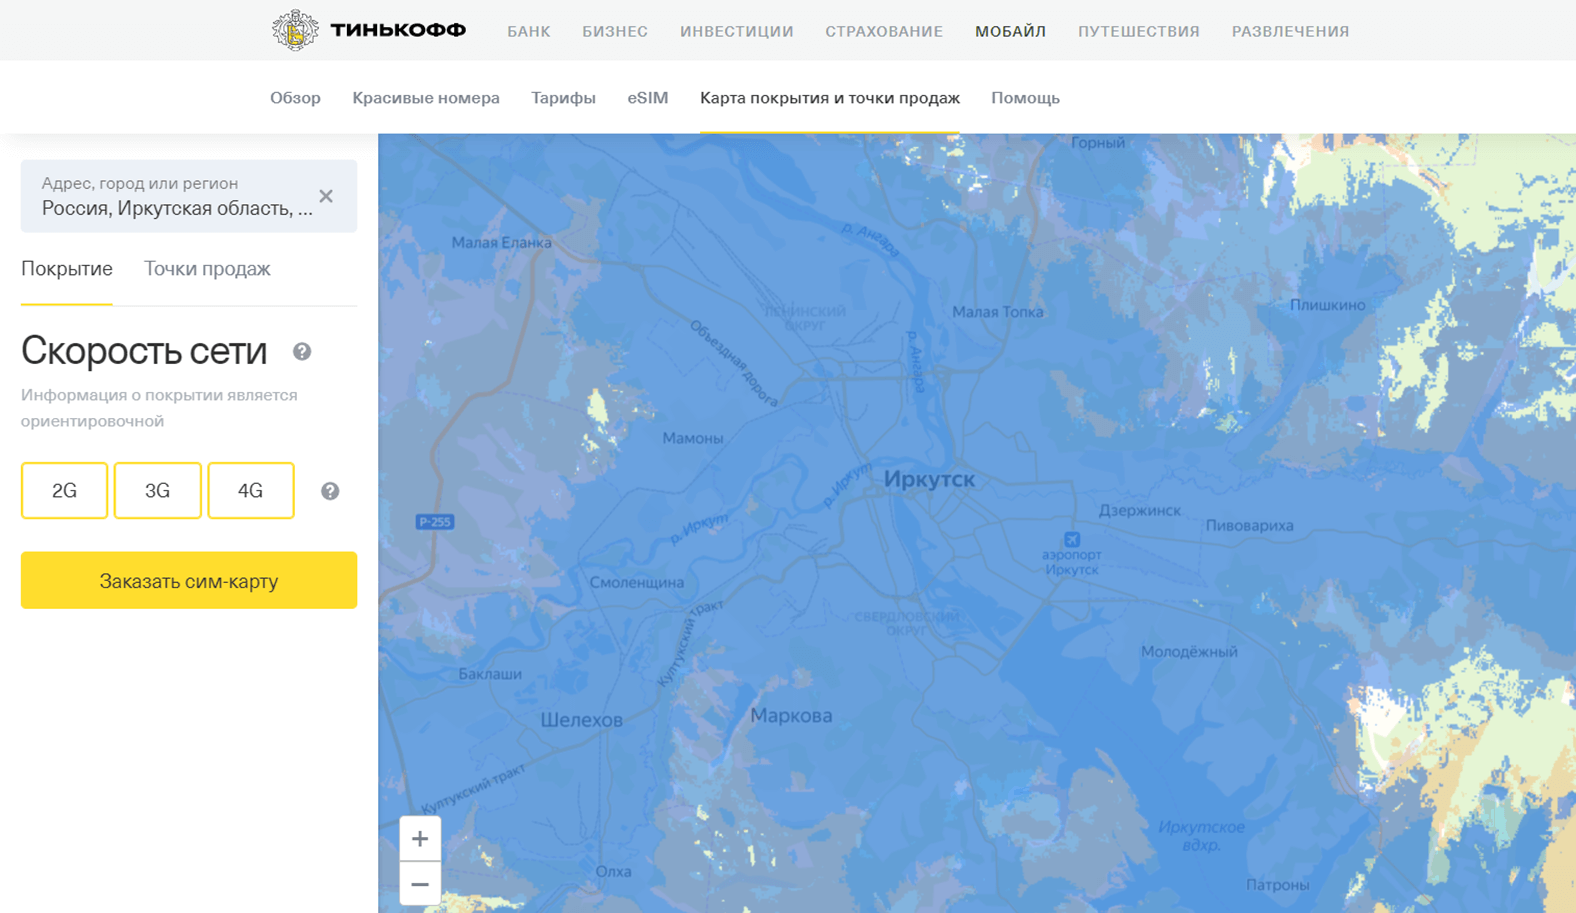Zoom in on the map with plus button
The width and height of the screenshot is (1576, 913).
pos(420,838)
